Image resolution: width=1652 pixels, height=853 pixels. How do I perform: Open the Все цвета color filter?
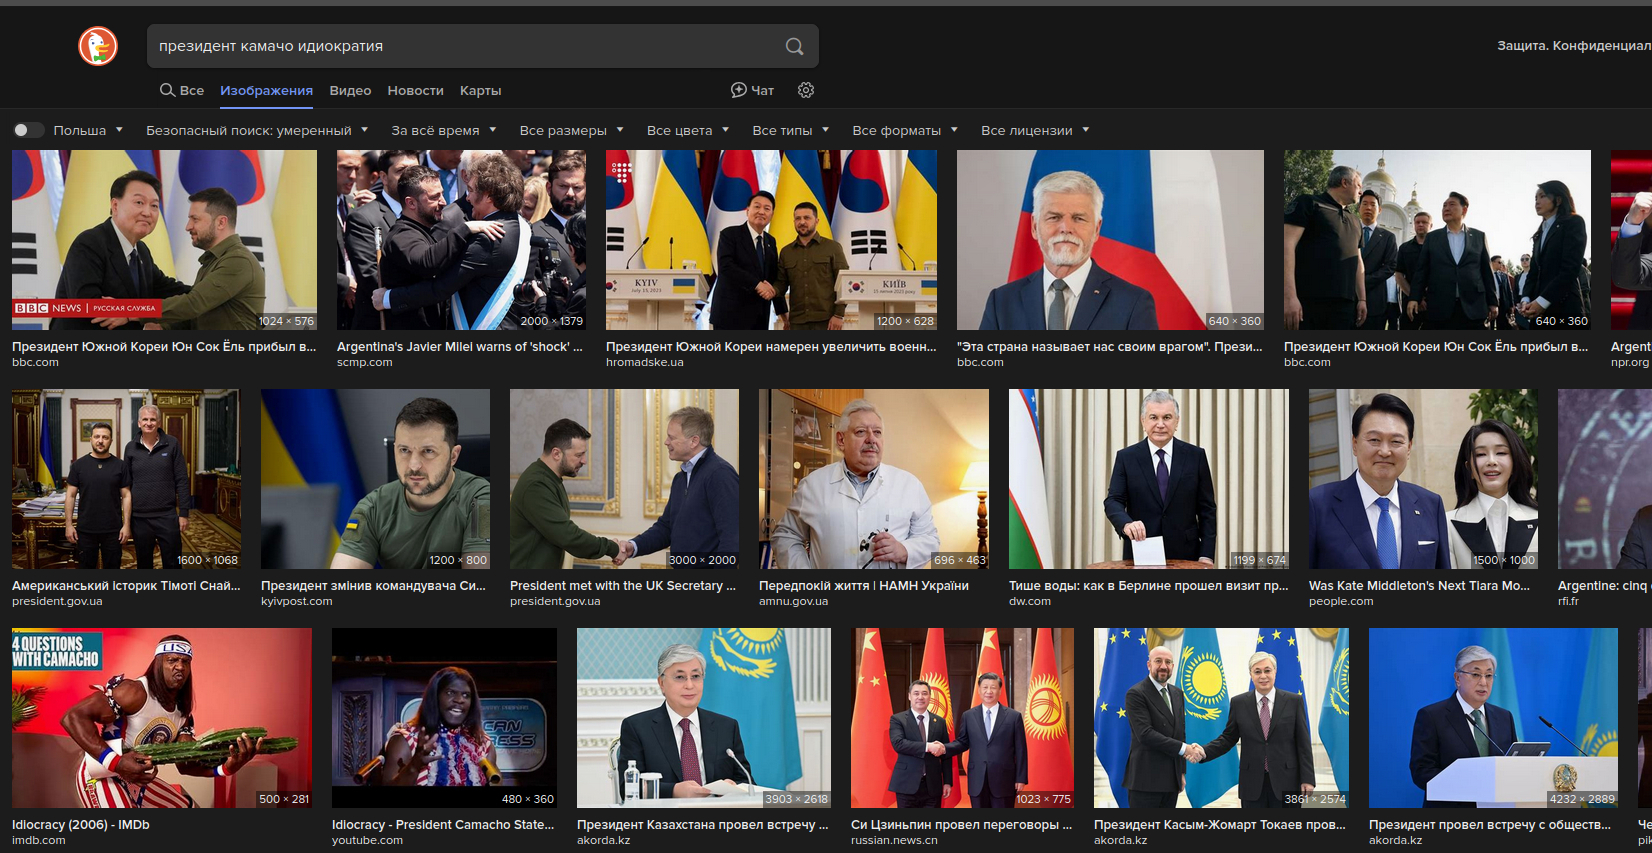(688, 130)
